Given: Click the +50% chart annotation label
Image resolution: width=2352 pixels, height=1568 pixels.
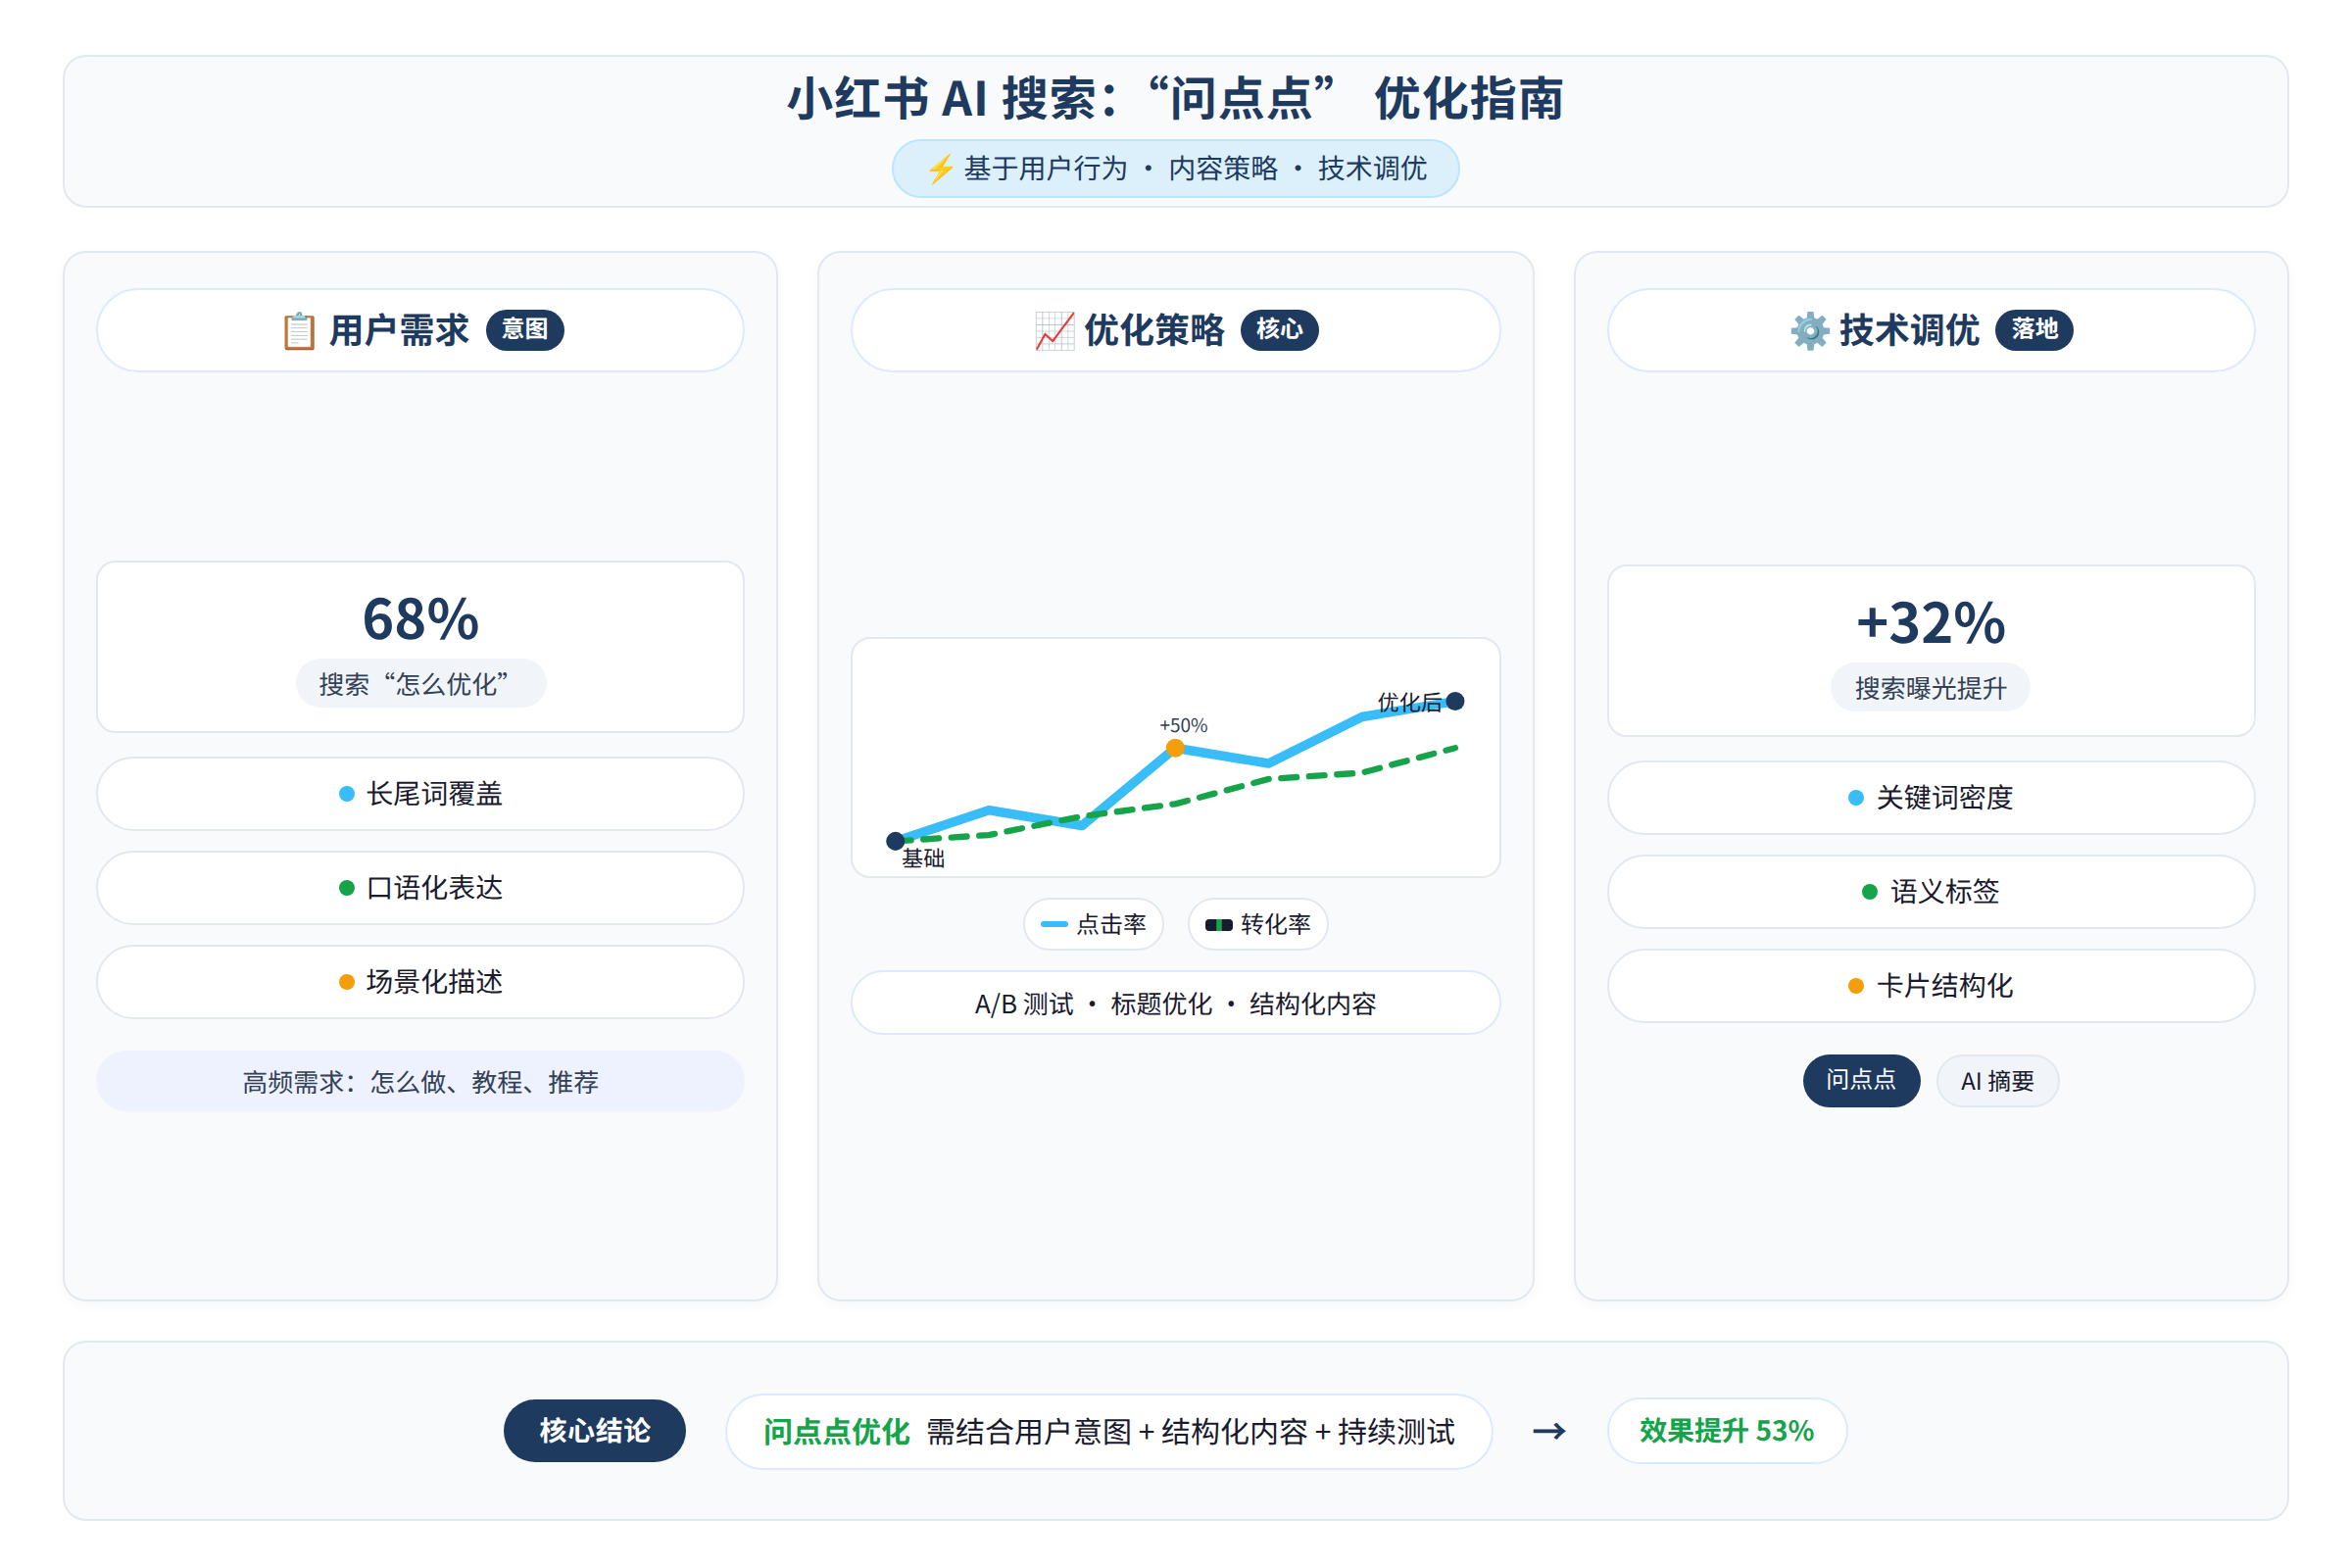Looking at the screenshot, I should 1184,725.
